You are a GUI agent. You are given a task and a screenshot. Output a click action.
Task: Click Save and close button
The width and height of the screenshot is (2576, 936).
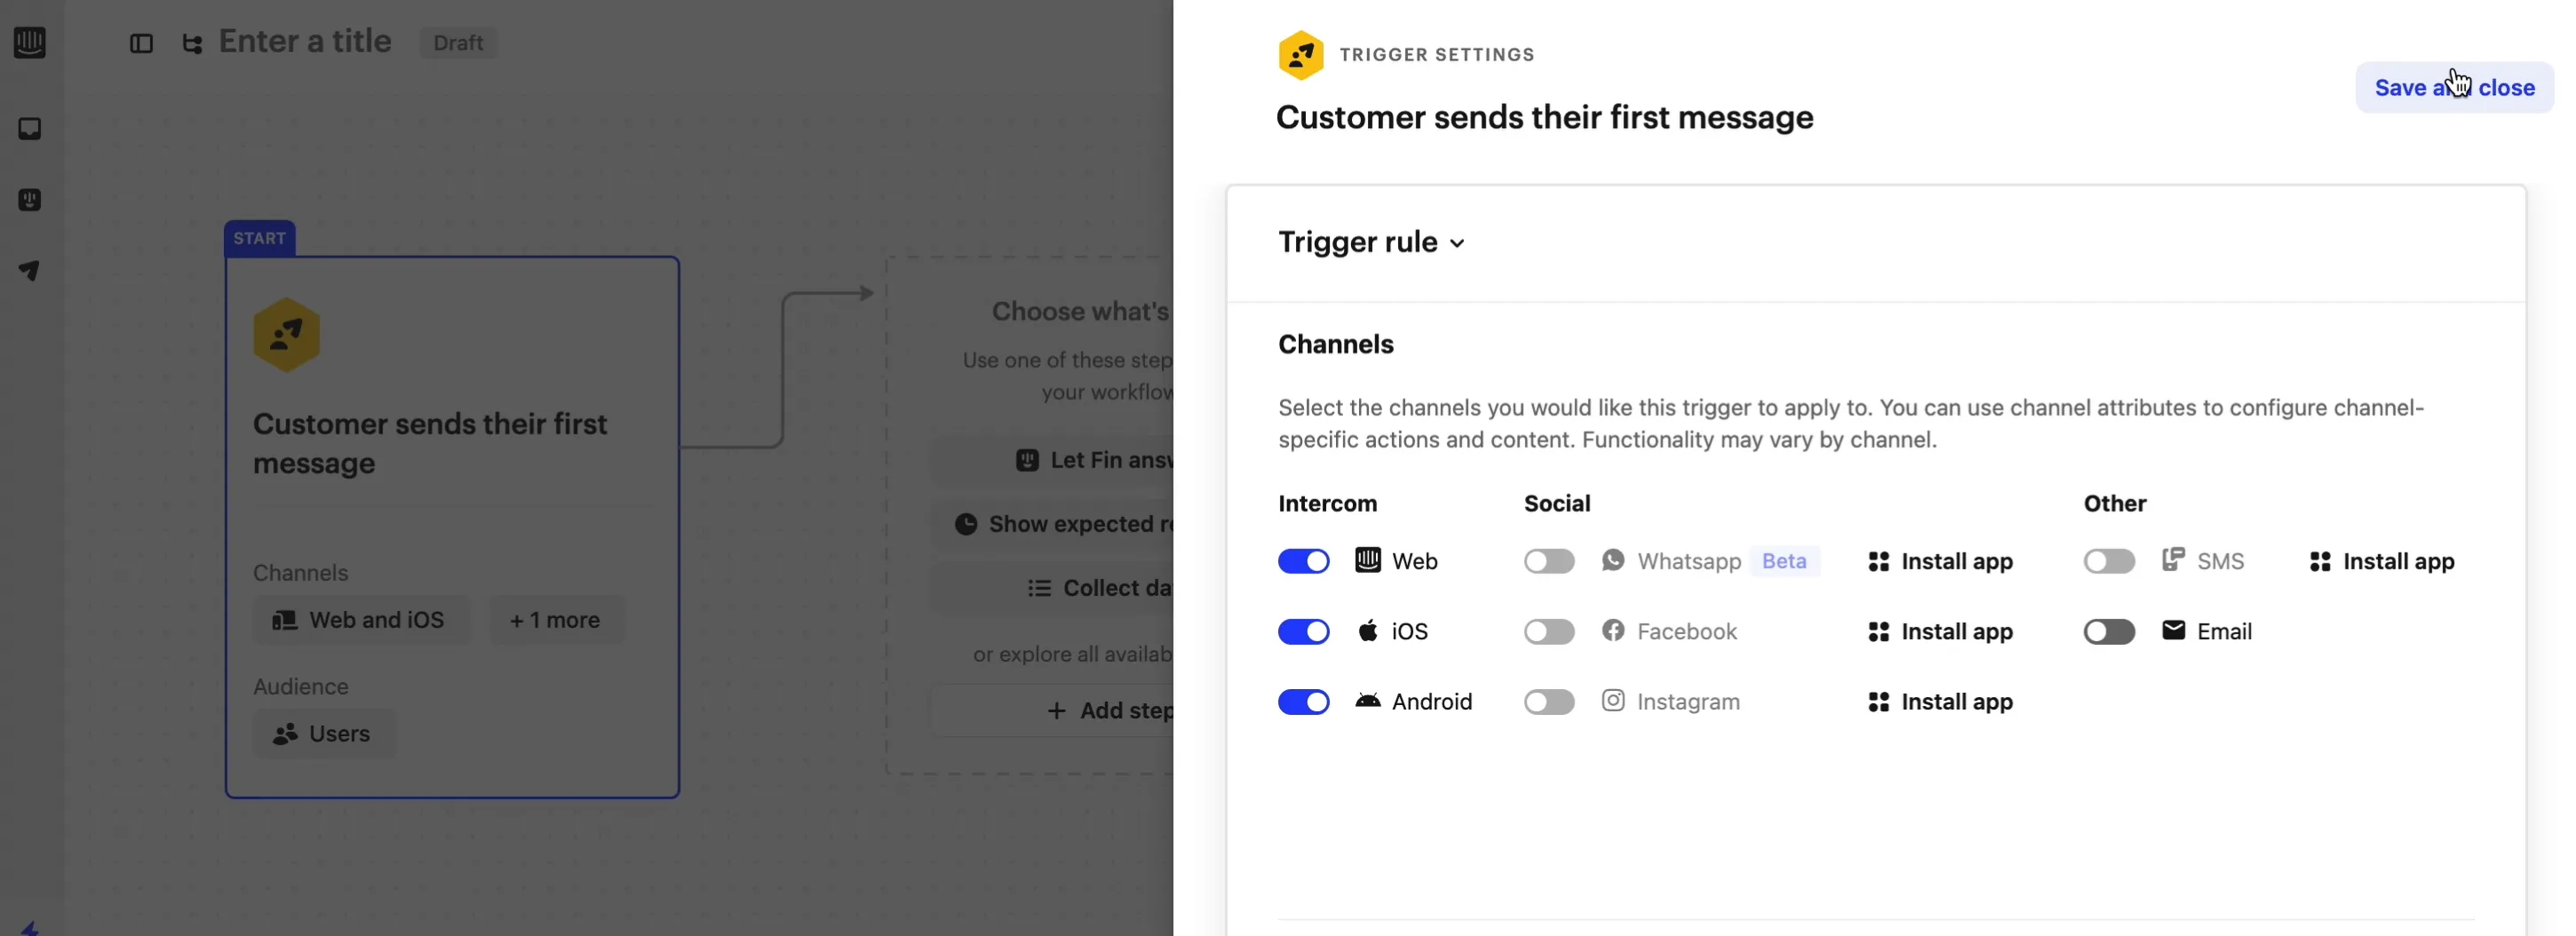click(2454, 88)
